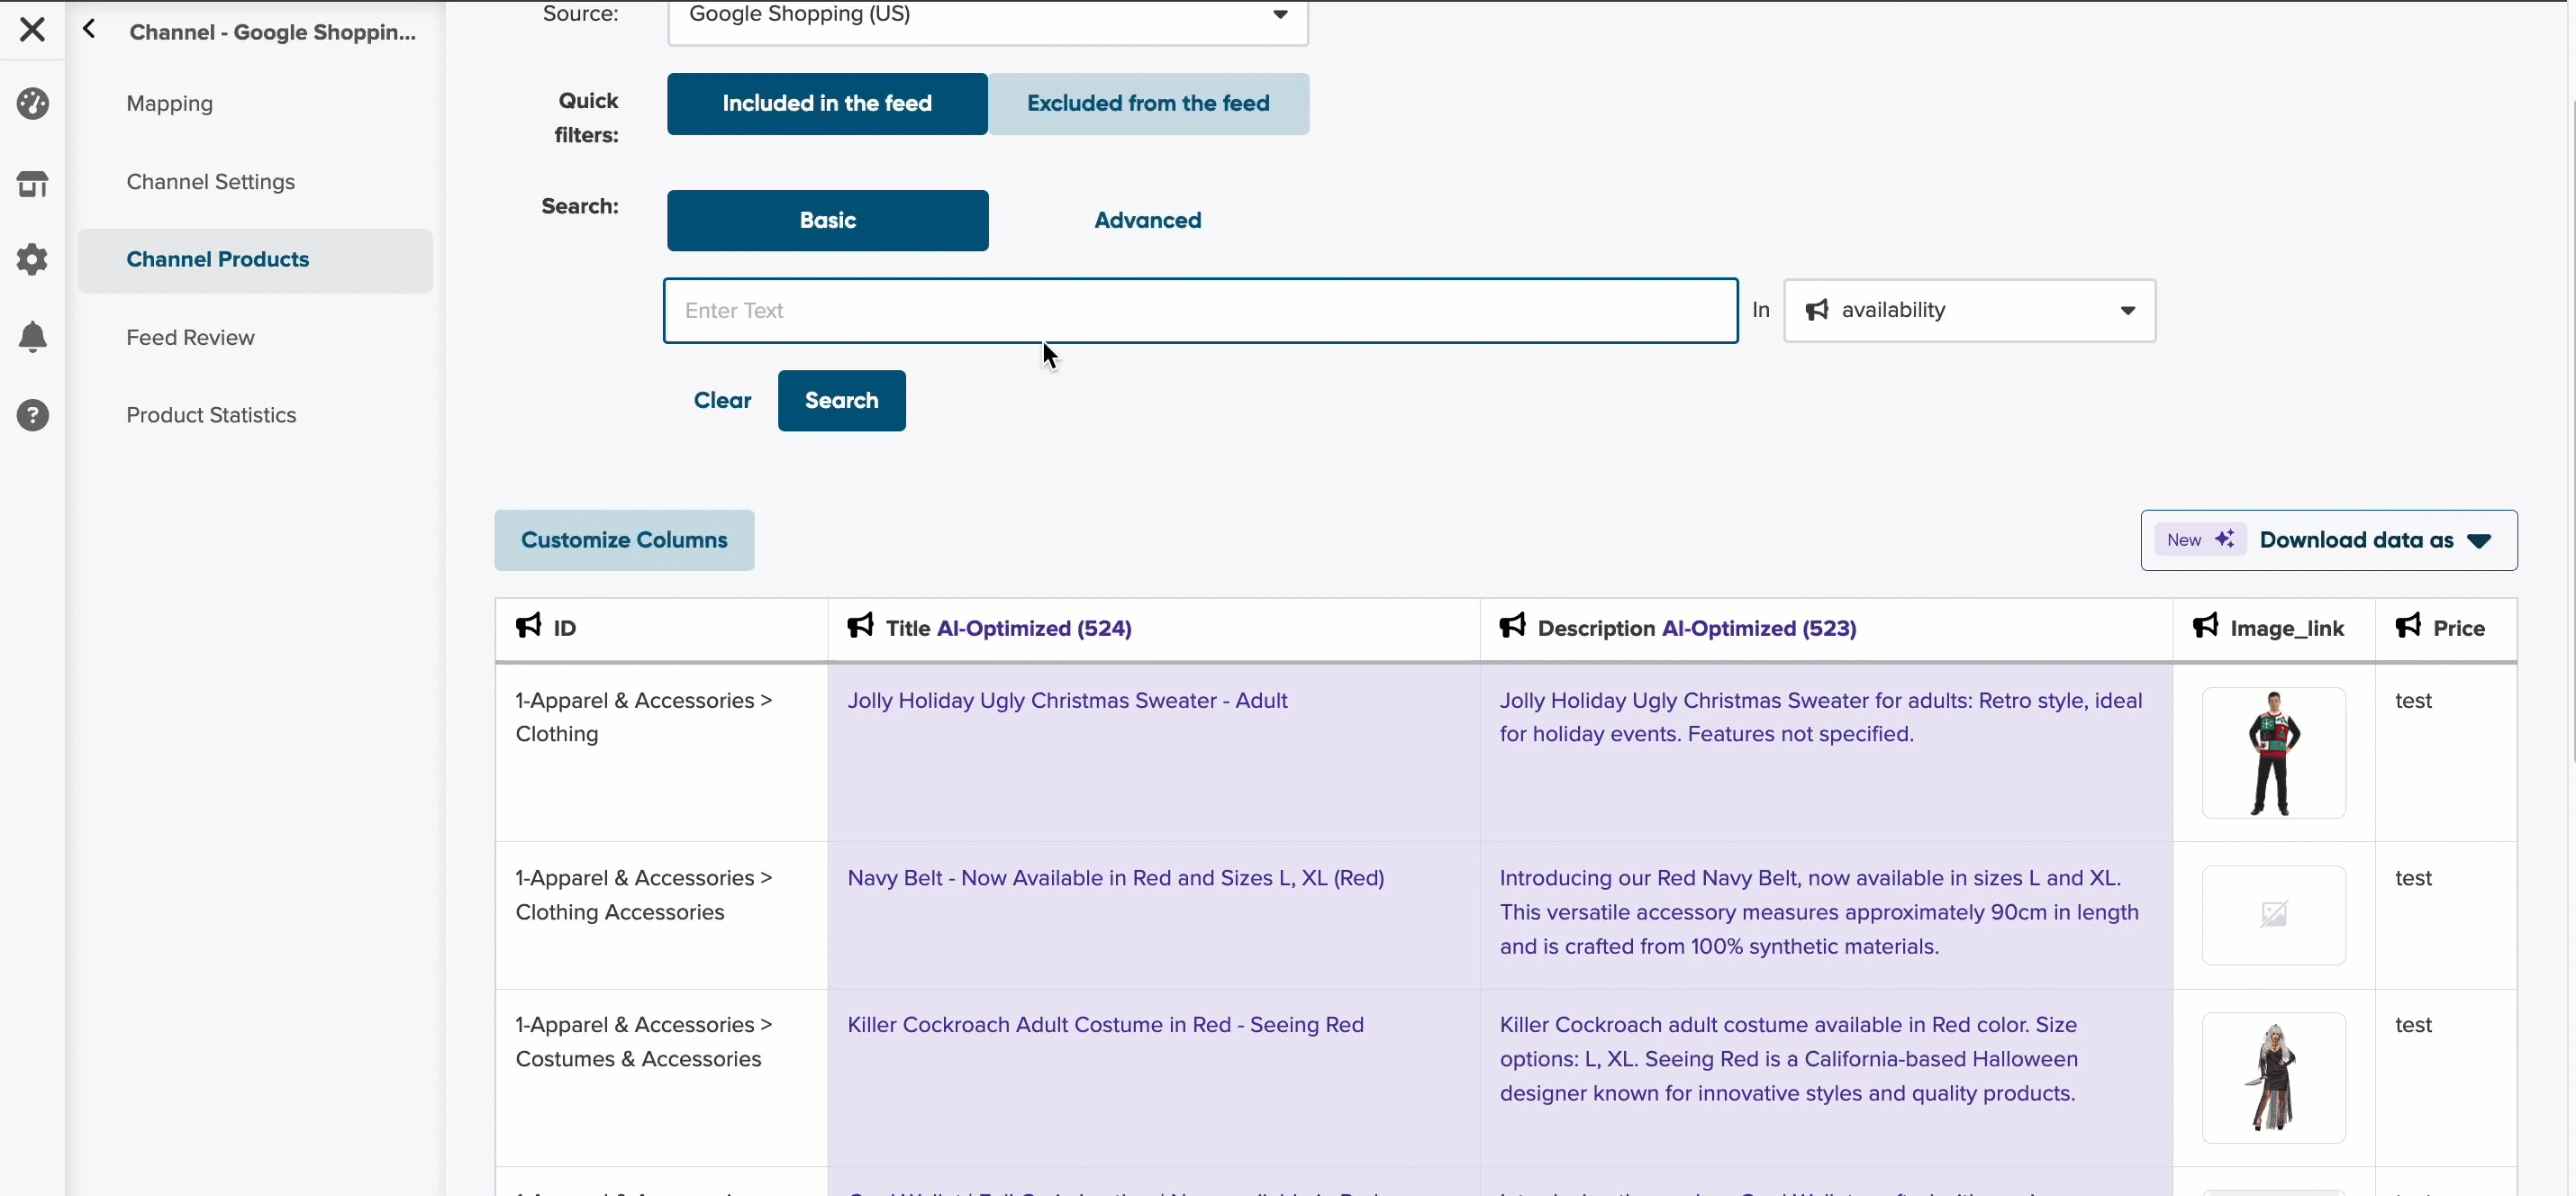Click the megaphone icon in availability dropdown
2576x1196 pixels.
coord(1817,310)
